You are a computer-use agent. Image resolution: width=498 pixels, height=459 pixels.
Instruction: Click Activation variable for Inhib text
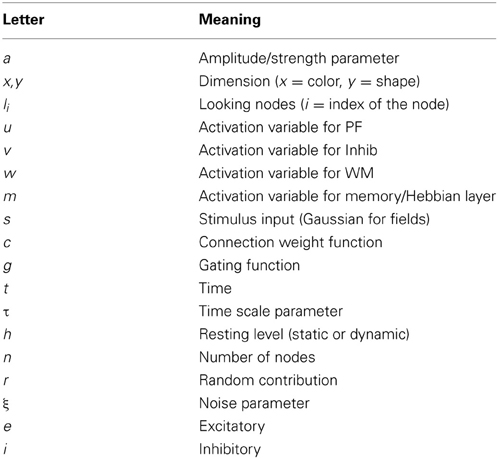pos(288,150)
